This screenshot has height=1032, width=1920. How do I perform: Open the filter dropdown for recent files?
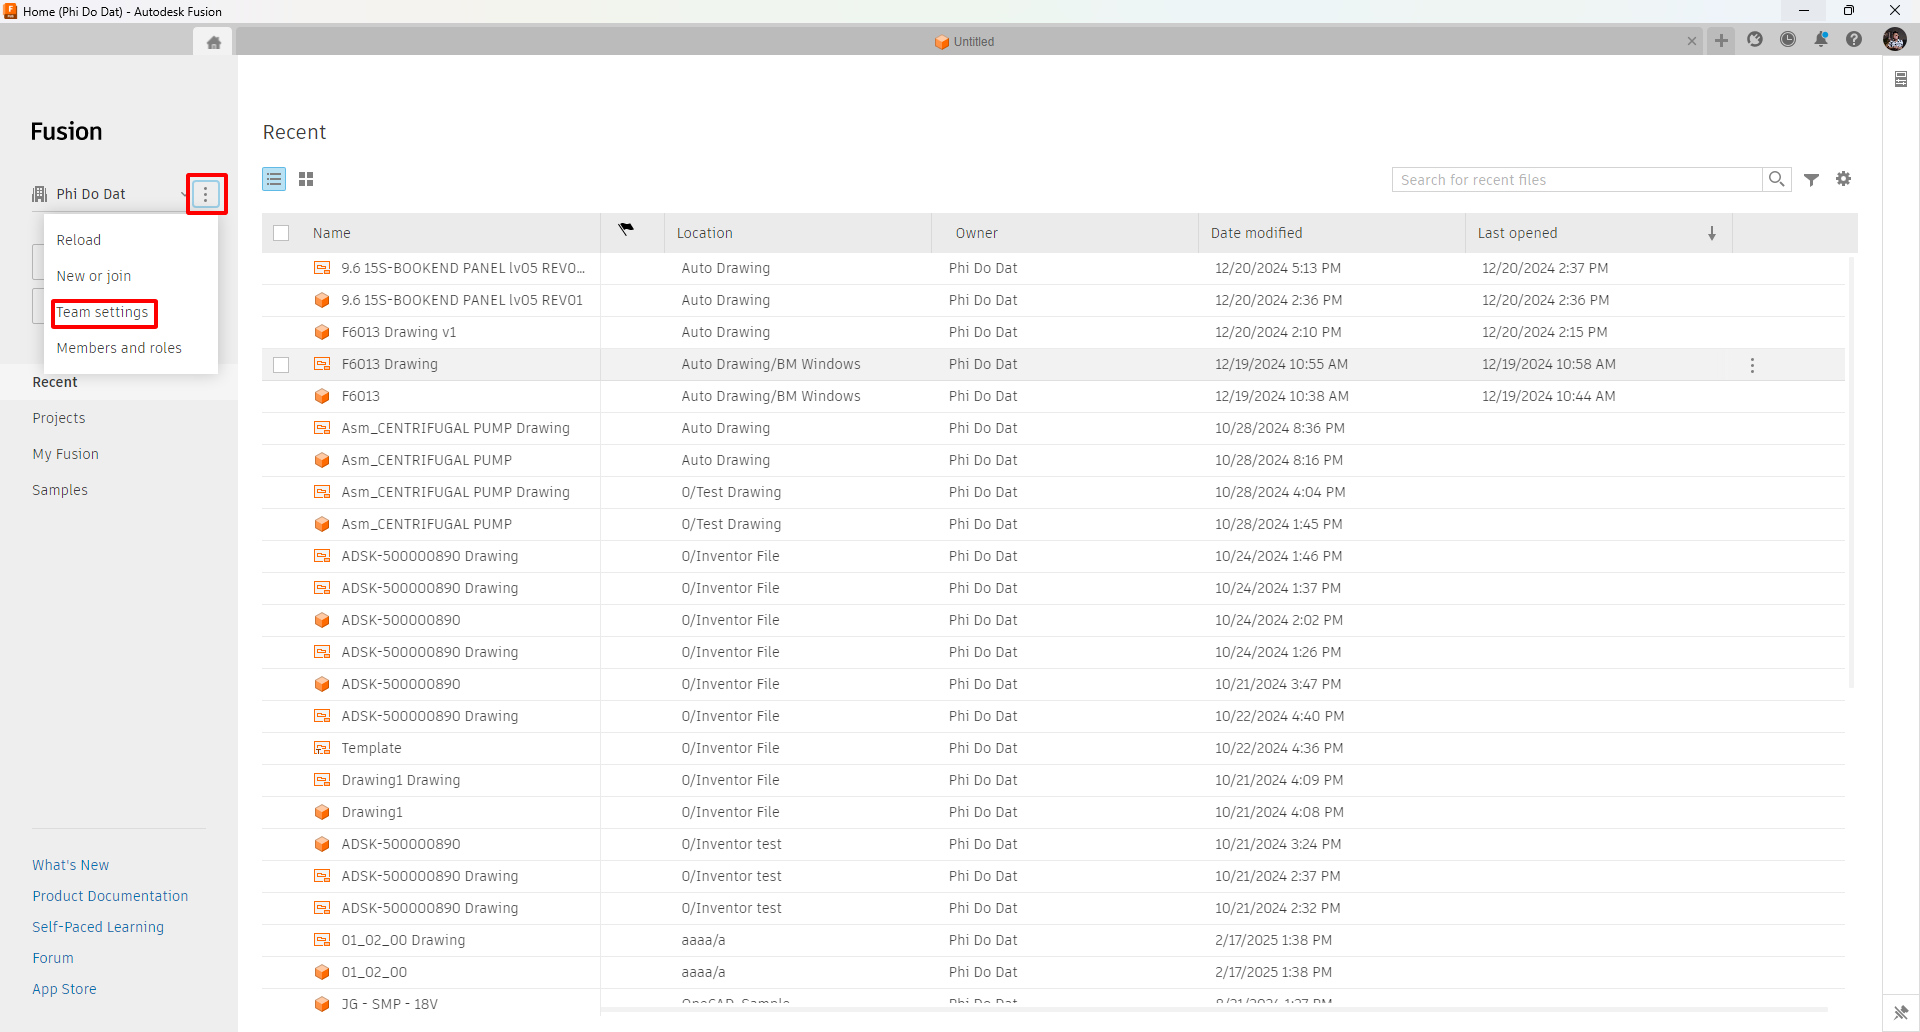1811,180
